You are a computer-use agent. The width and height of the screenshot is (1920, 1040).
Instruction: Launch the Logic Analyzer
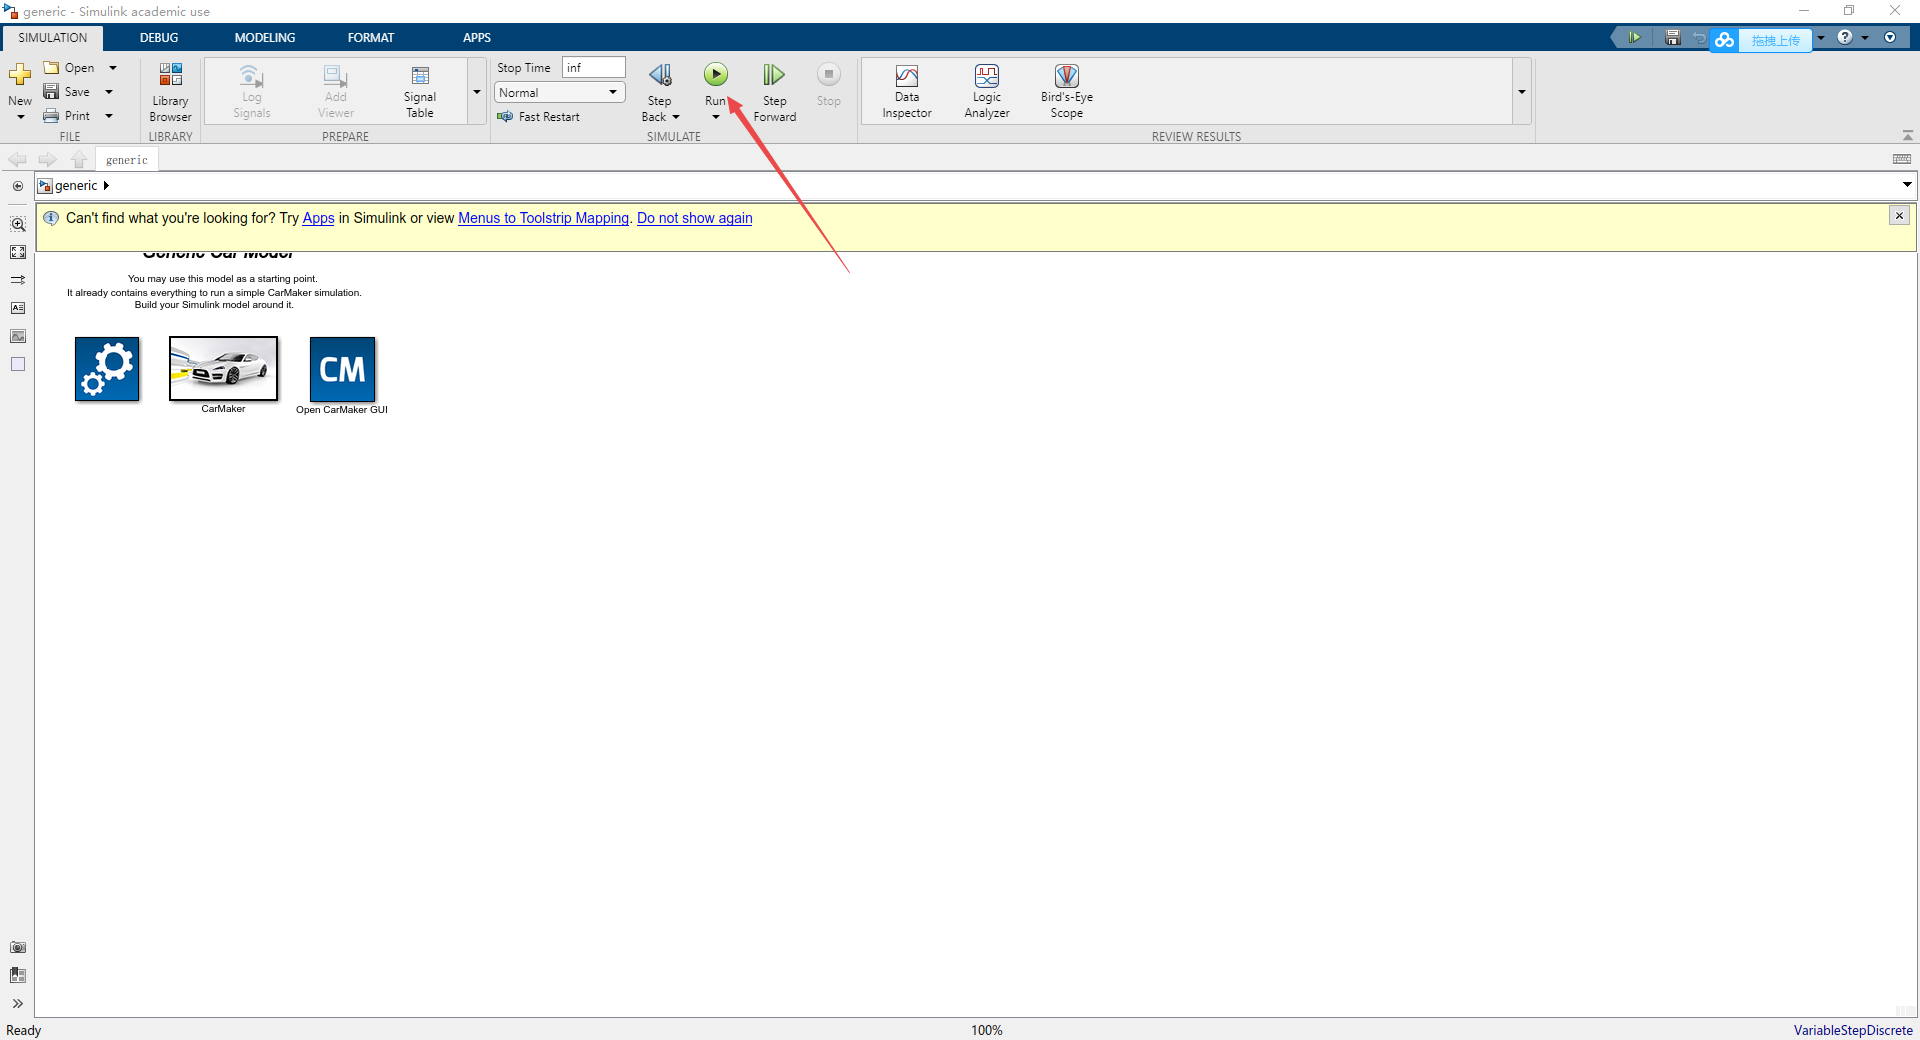[x=986, y=90]
